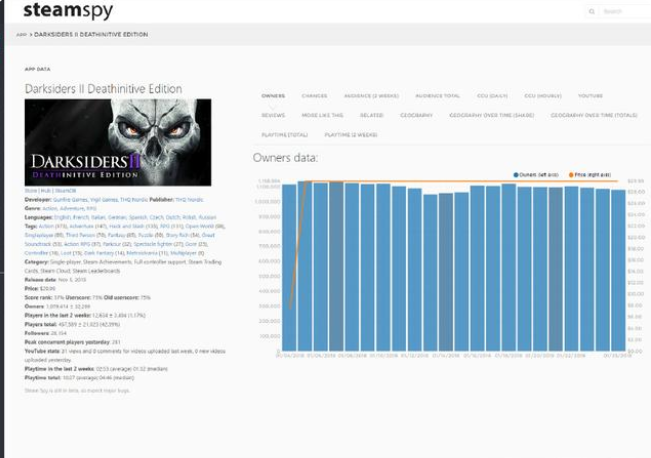Open the Hub link
Viewport: 651px width, 458px height.
coord(46,191)
